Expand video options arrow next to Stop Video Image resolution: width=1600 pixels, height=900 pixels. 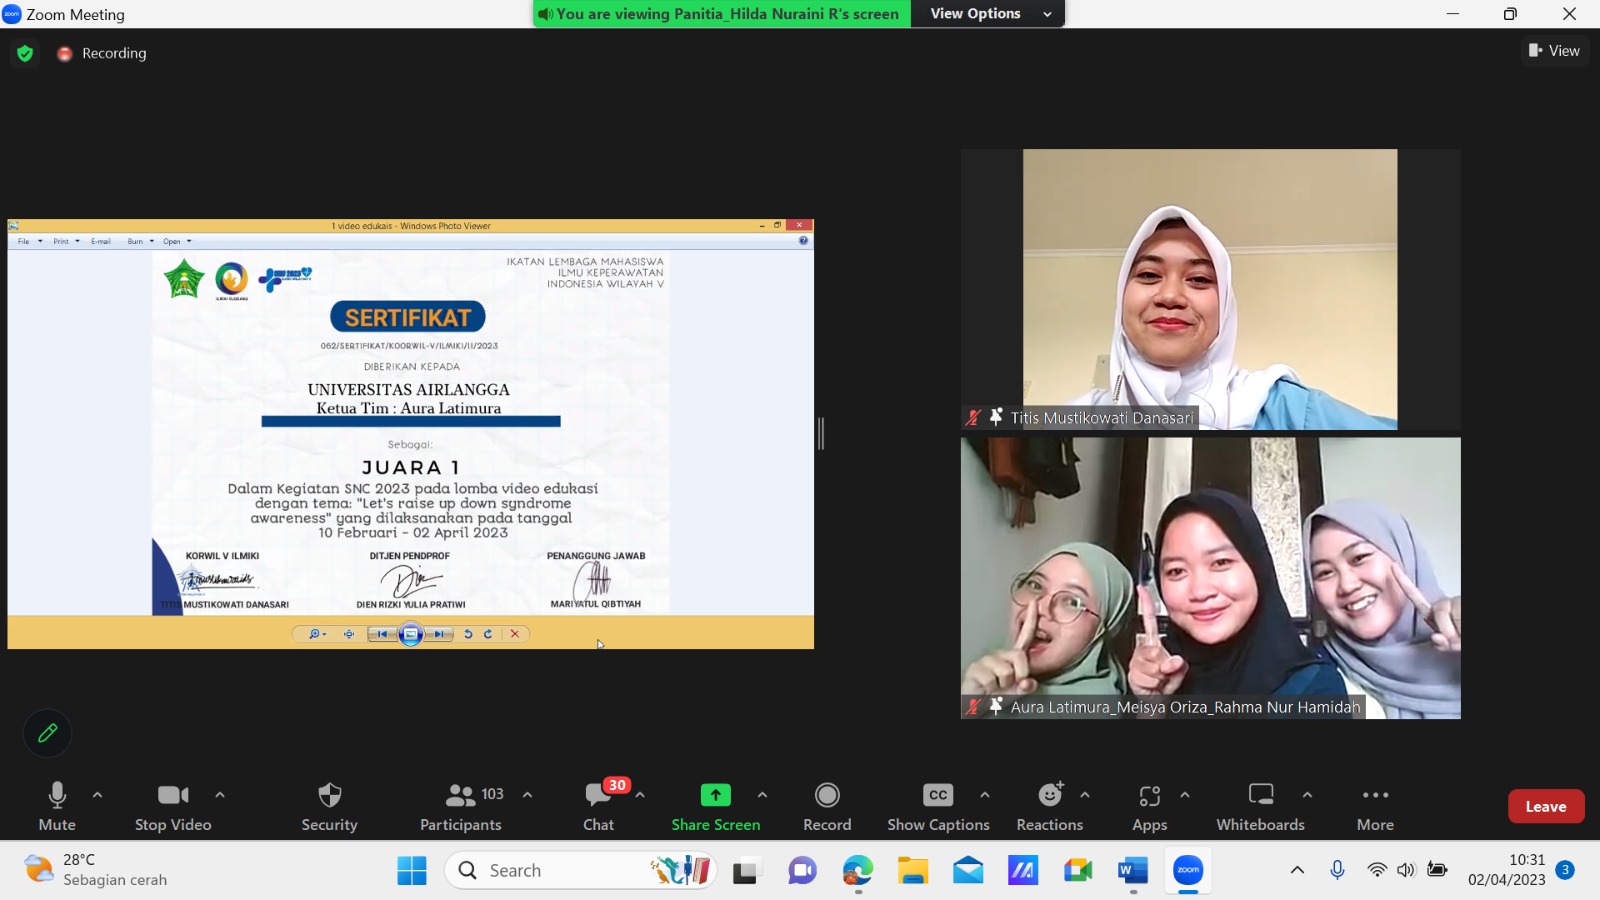(220, 795)
